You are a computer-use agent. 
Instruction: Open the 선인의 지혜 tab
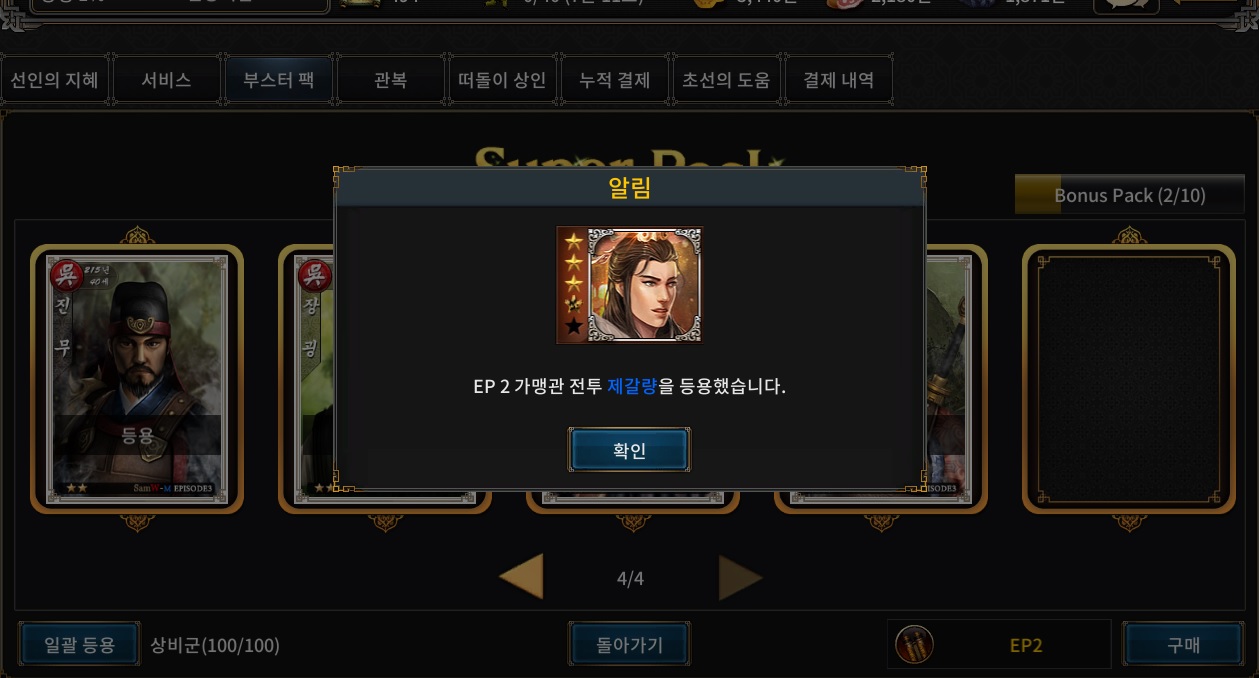55,80
